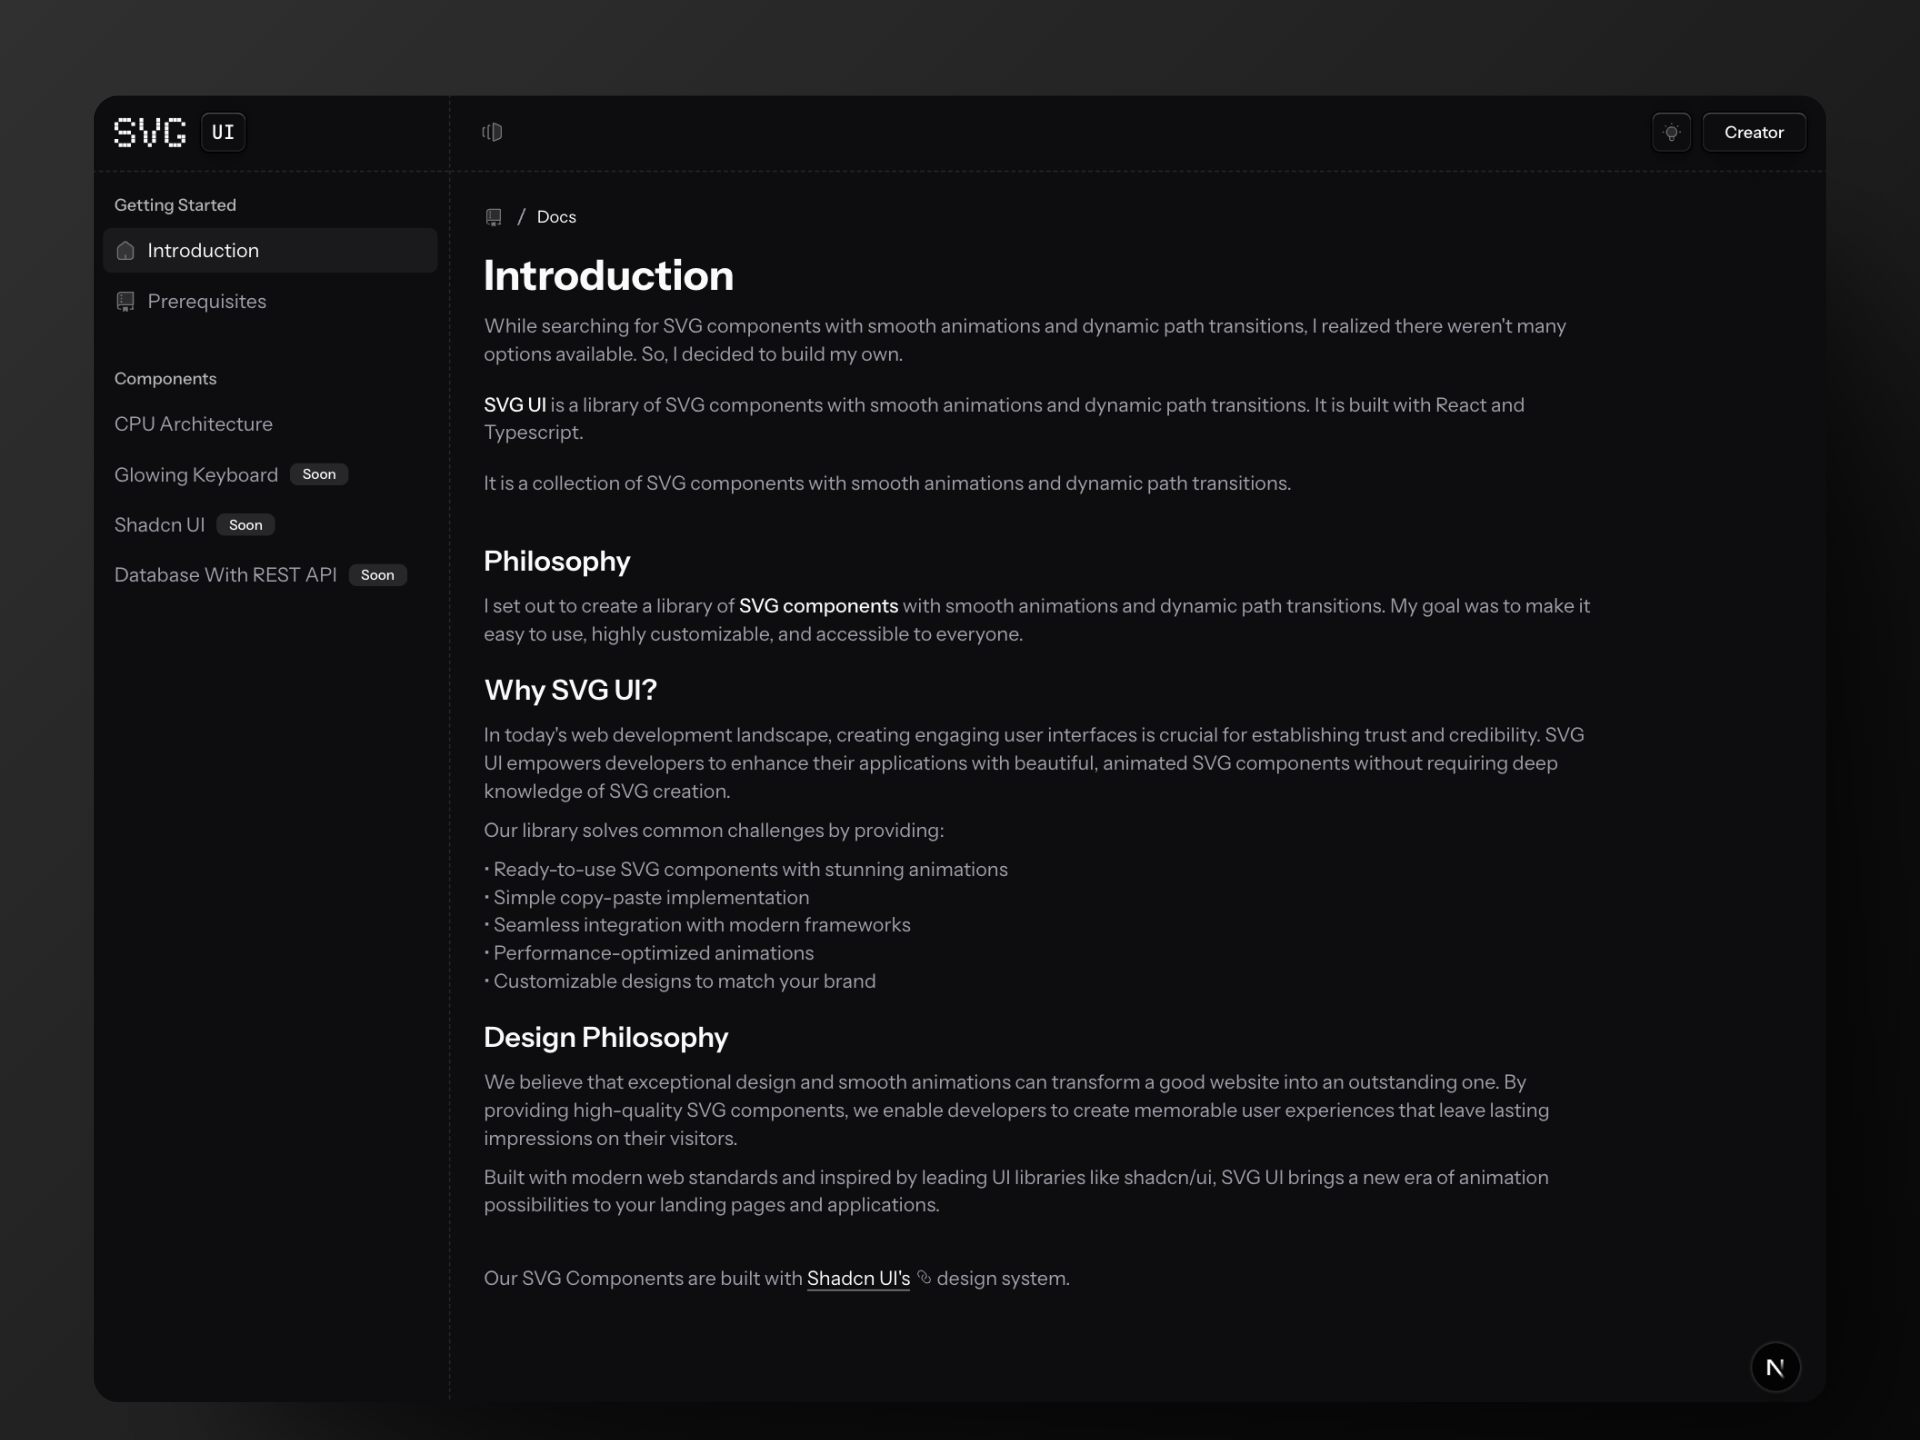The image size is (1920, 1440).
Task: Select Glowing Keyboard in the sidebar
Action: coord(196,475)
